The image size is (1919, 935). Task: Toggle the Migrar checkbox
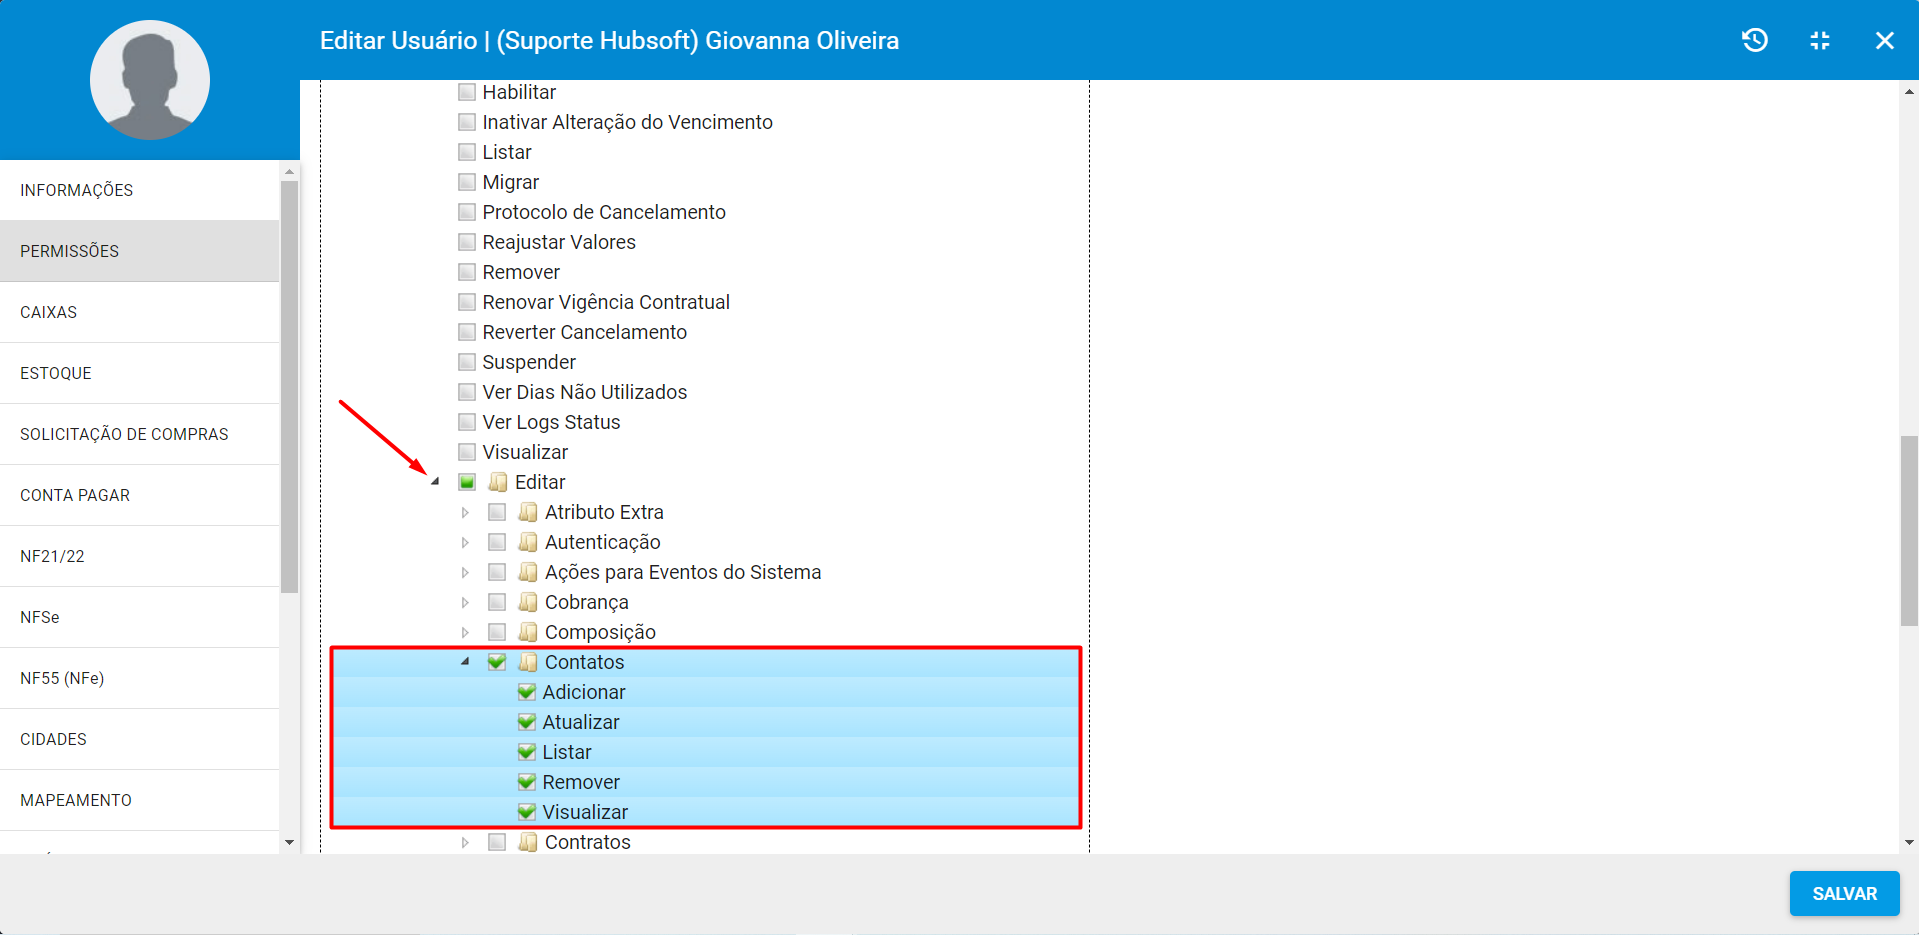coord(467,182)
